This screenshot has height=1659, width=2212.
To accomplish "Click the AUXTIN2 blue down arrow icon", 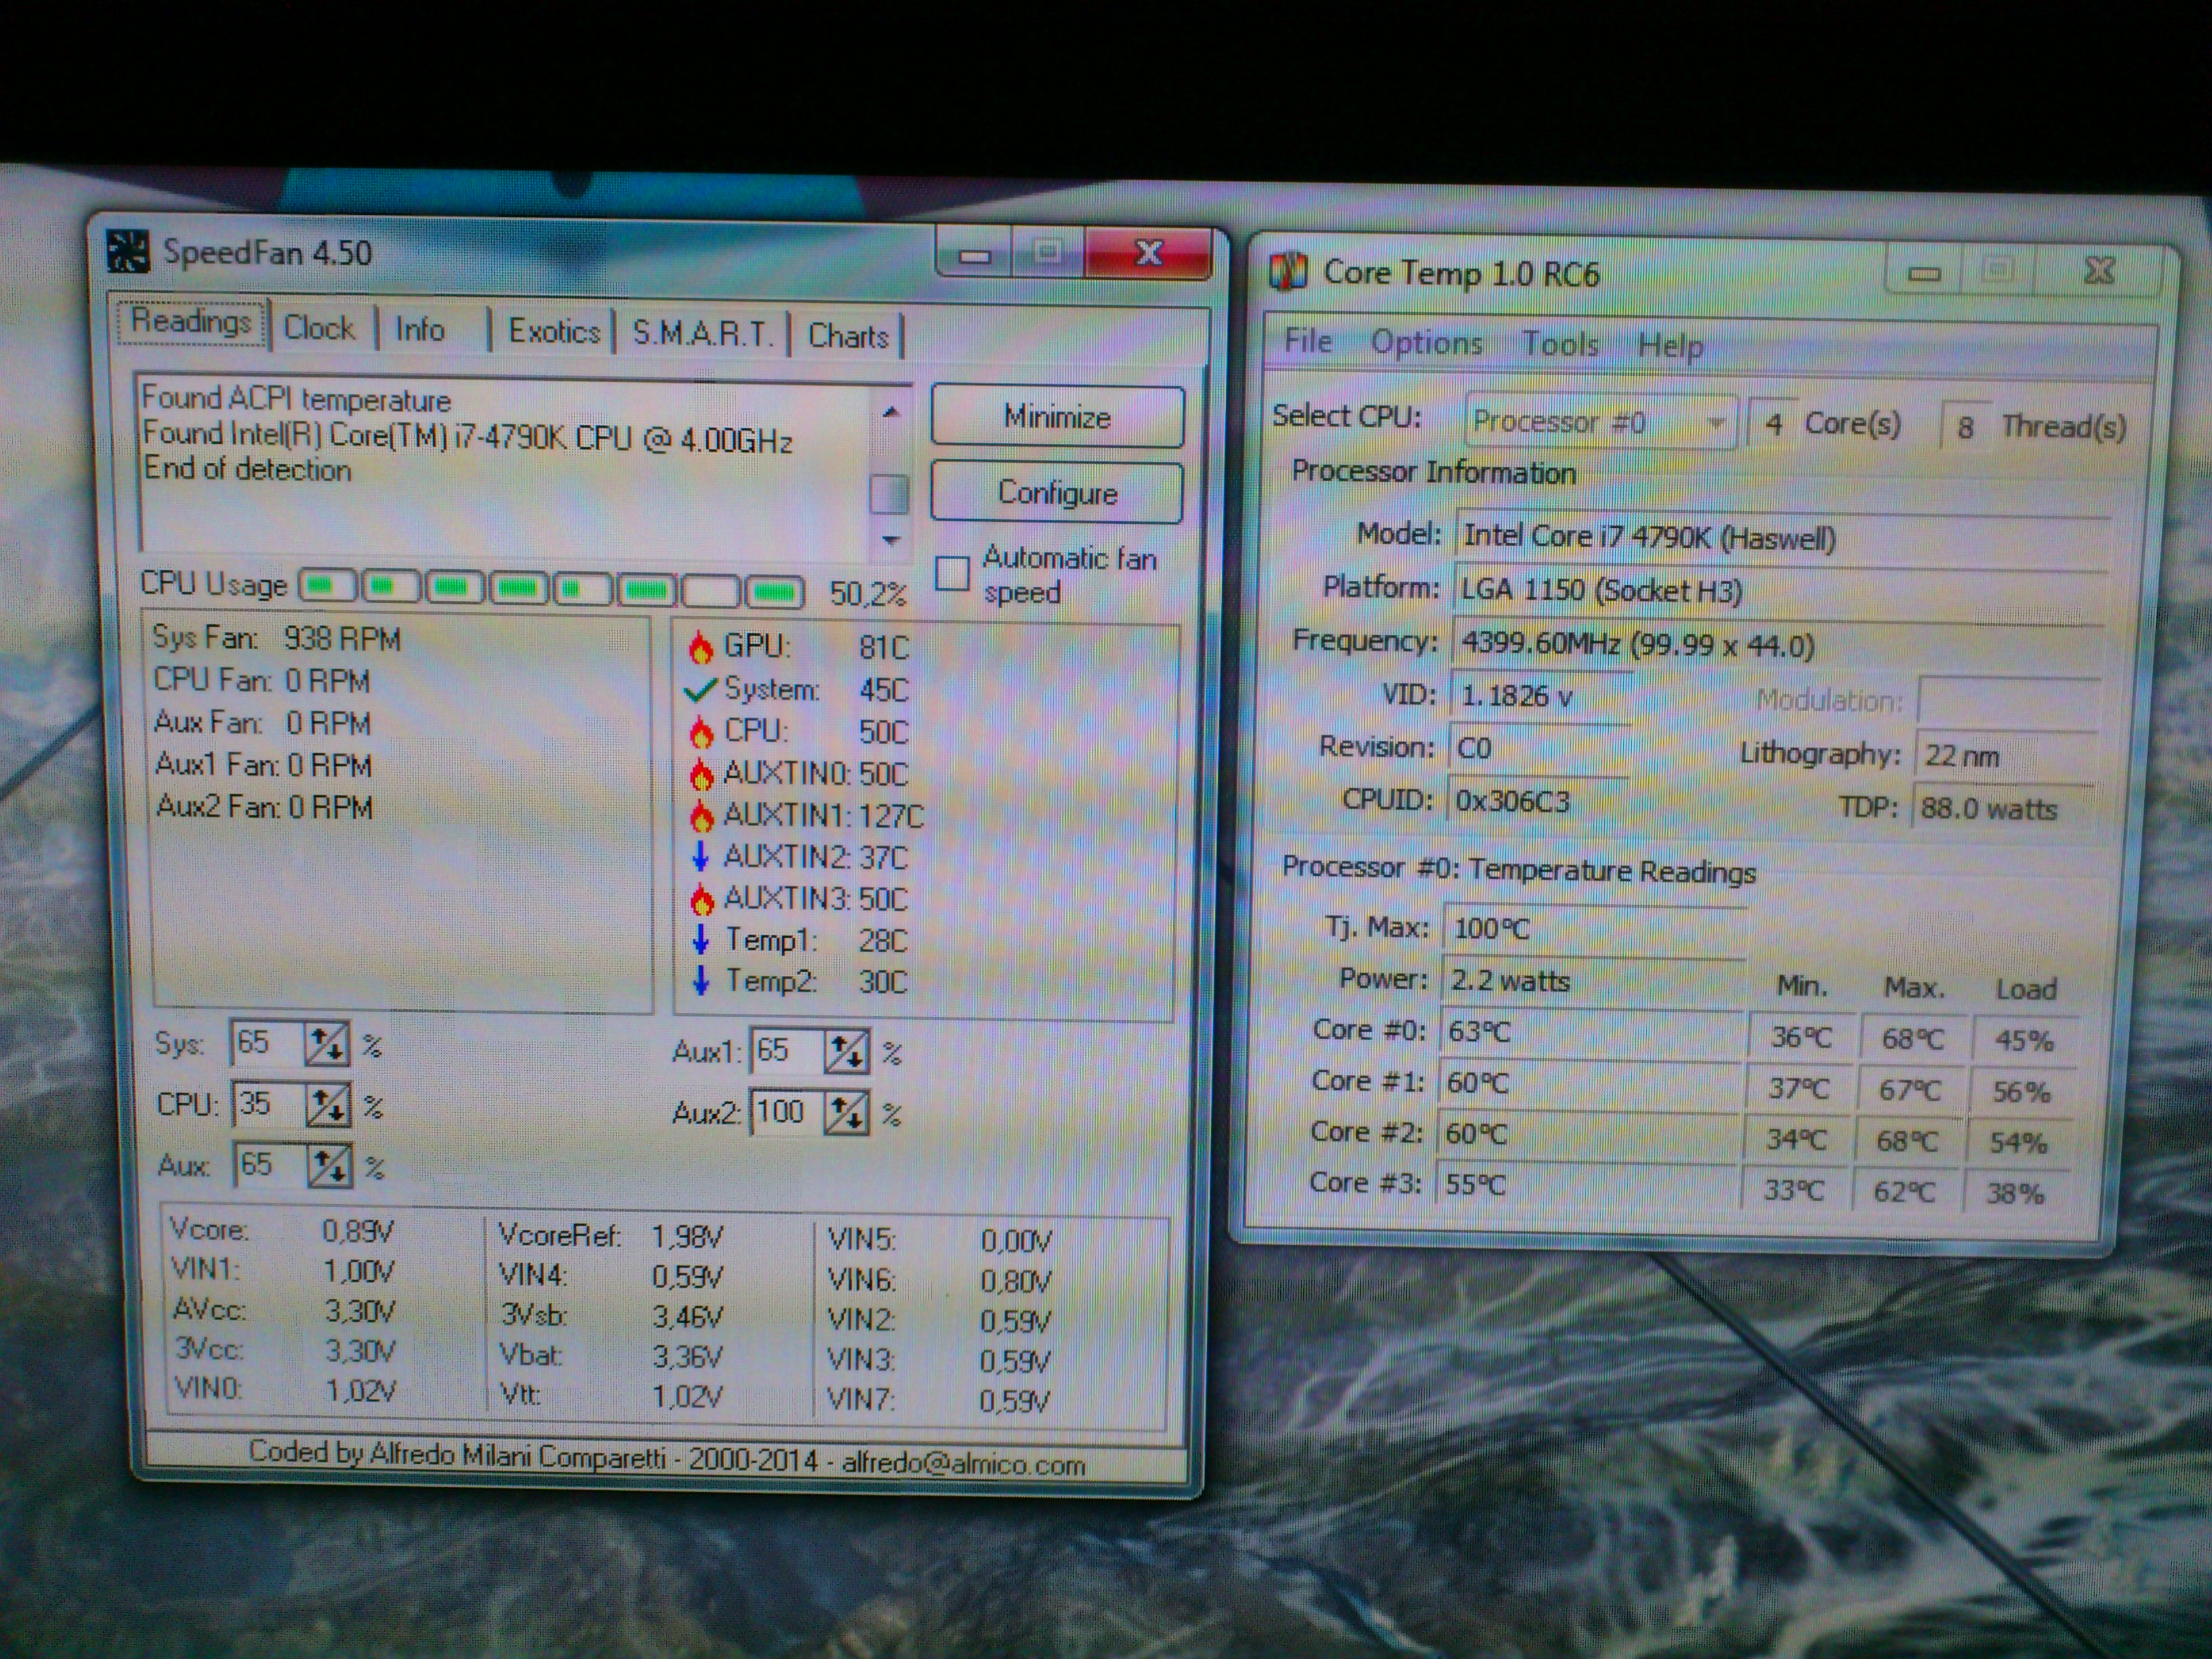I will pyautogui.click(x=701, y=856).
